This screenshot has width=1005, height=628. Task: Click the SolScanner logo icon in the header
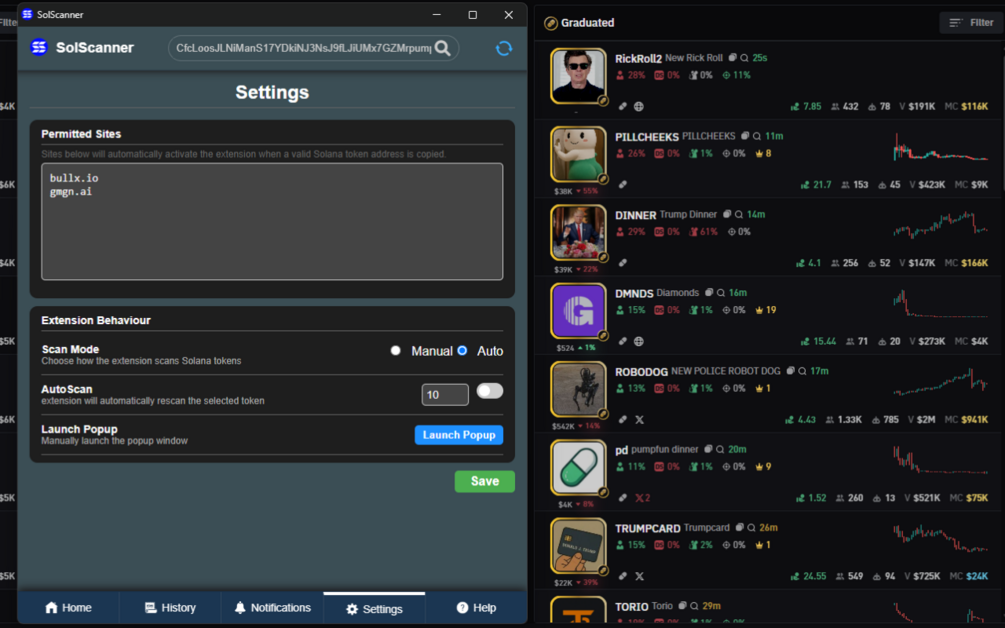tap(39, 47)
